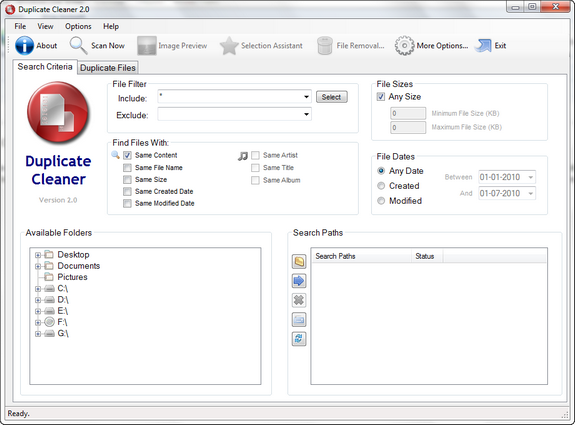Image resolution: width=575 pixels, height=425 pixels.
Task: Click the Include filter text field
Action: pos(230,97)
